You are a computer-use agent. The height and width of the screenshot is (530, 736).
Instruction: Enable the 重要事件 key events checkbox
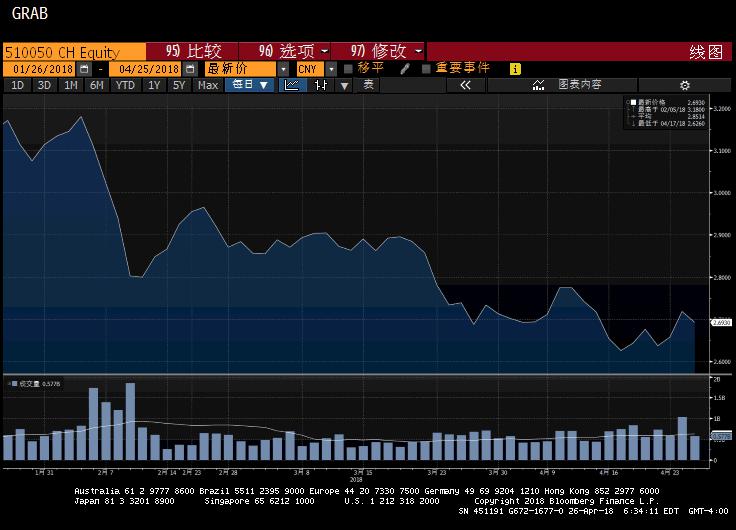(426, 69)
